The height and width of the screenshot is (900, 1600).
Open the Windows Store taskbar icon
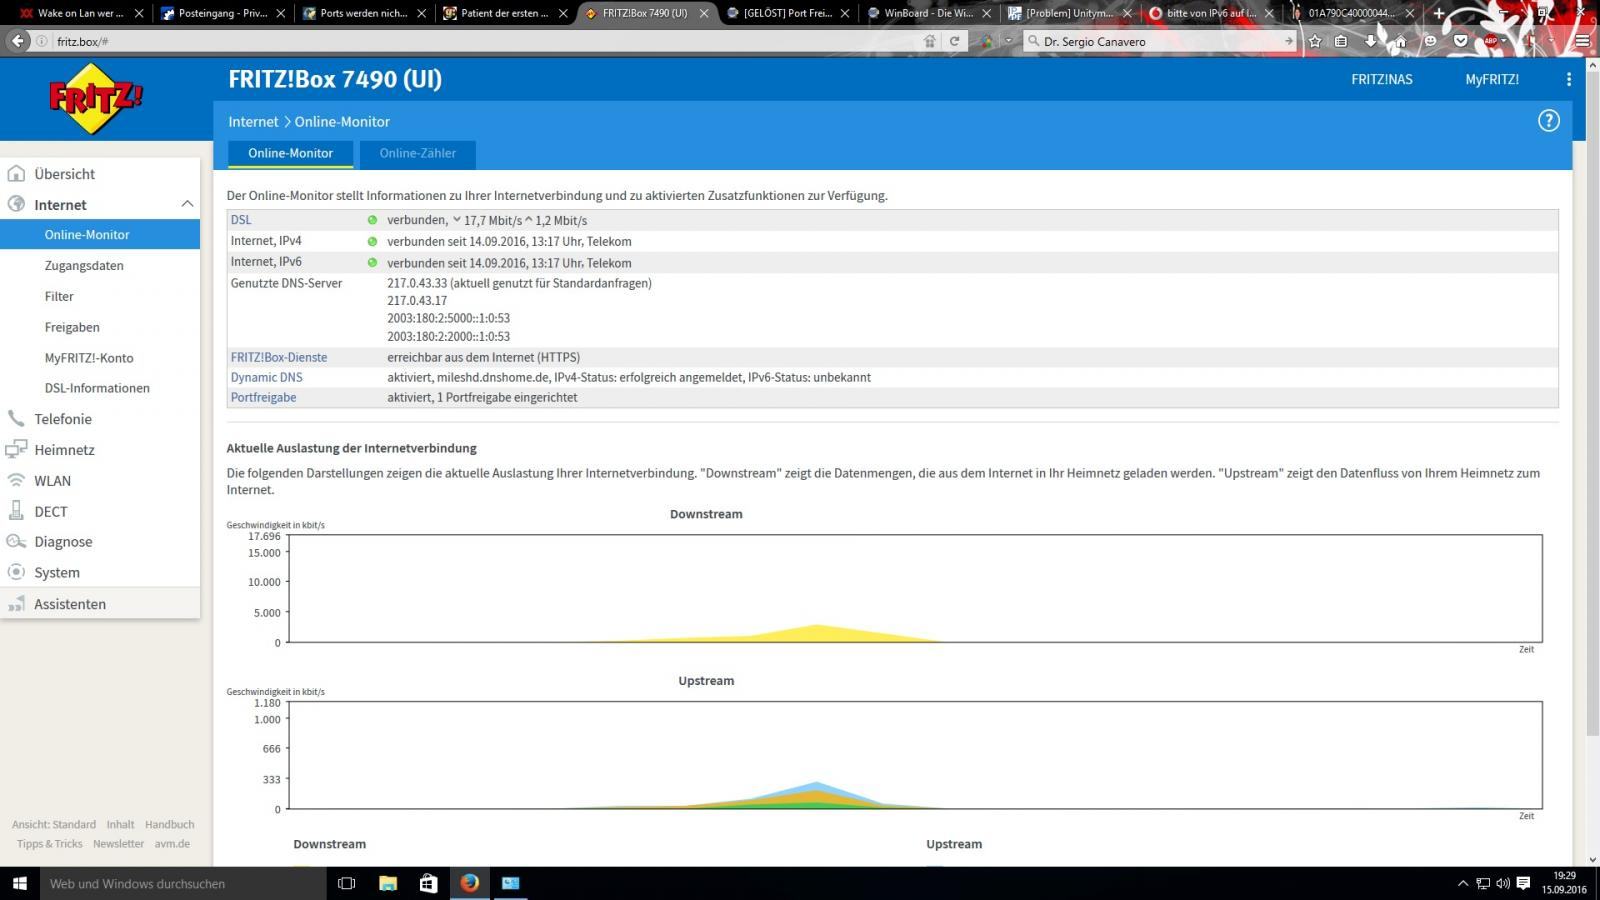tap(428, 883)
